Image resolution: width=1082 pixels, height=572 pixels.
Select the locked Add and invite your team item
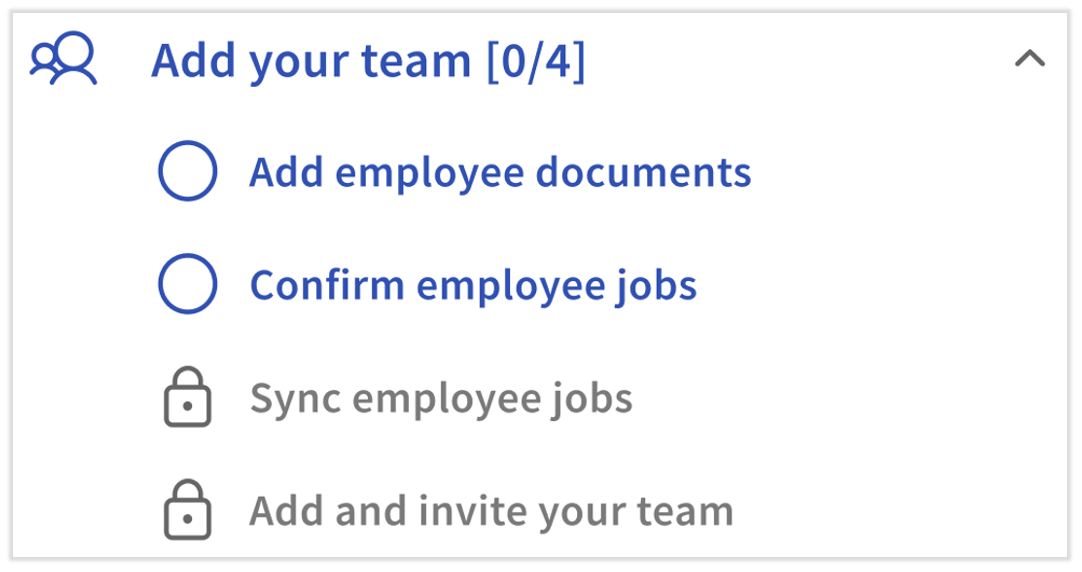point(491,511)
